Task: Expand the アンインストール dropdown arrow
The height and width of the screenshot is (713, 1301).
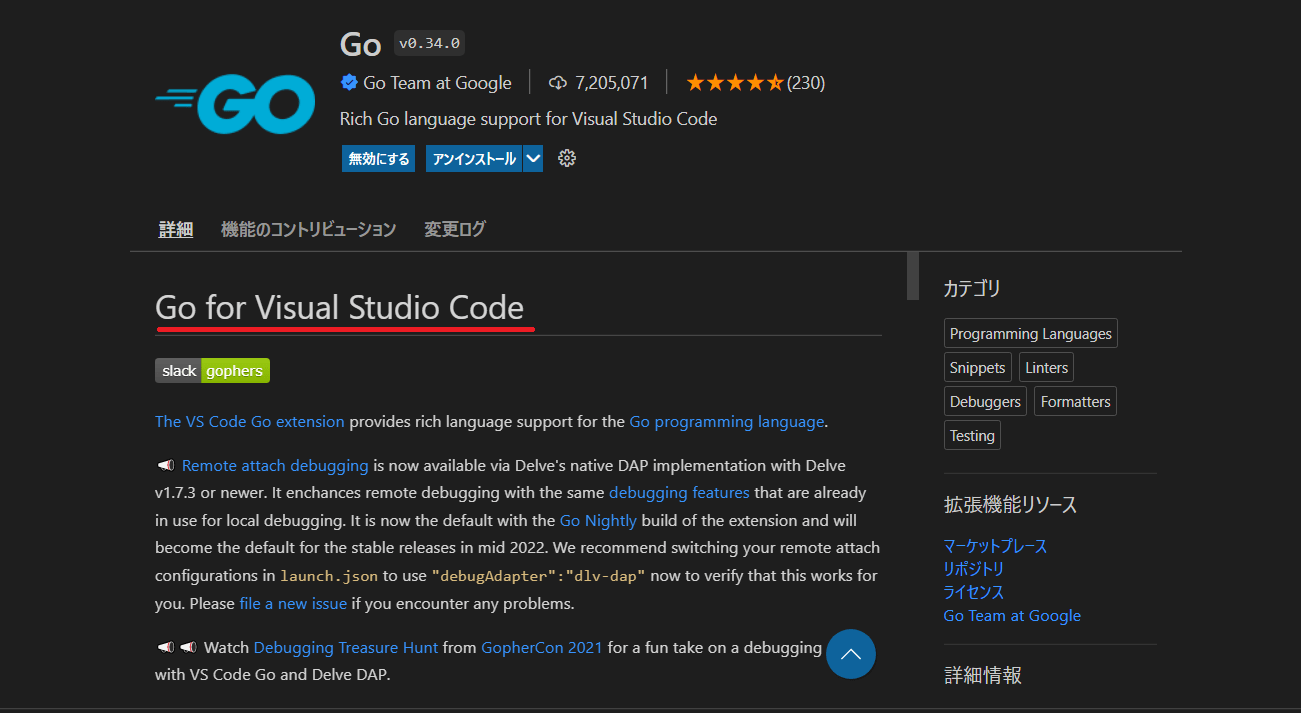Action: click(533, 158)
